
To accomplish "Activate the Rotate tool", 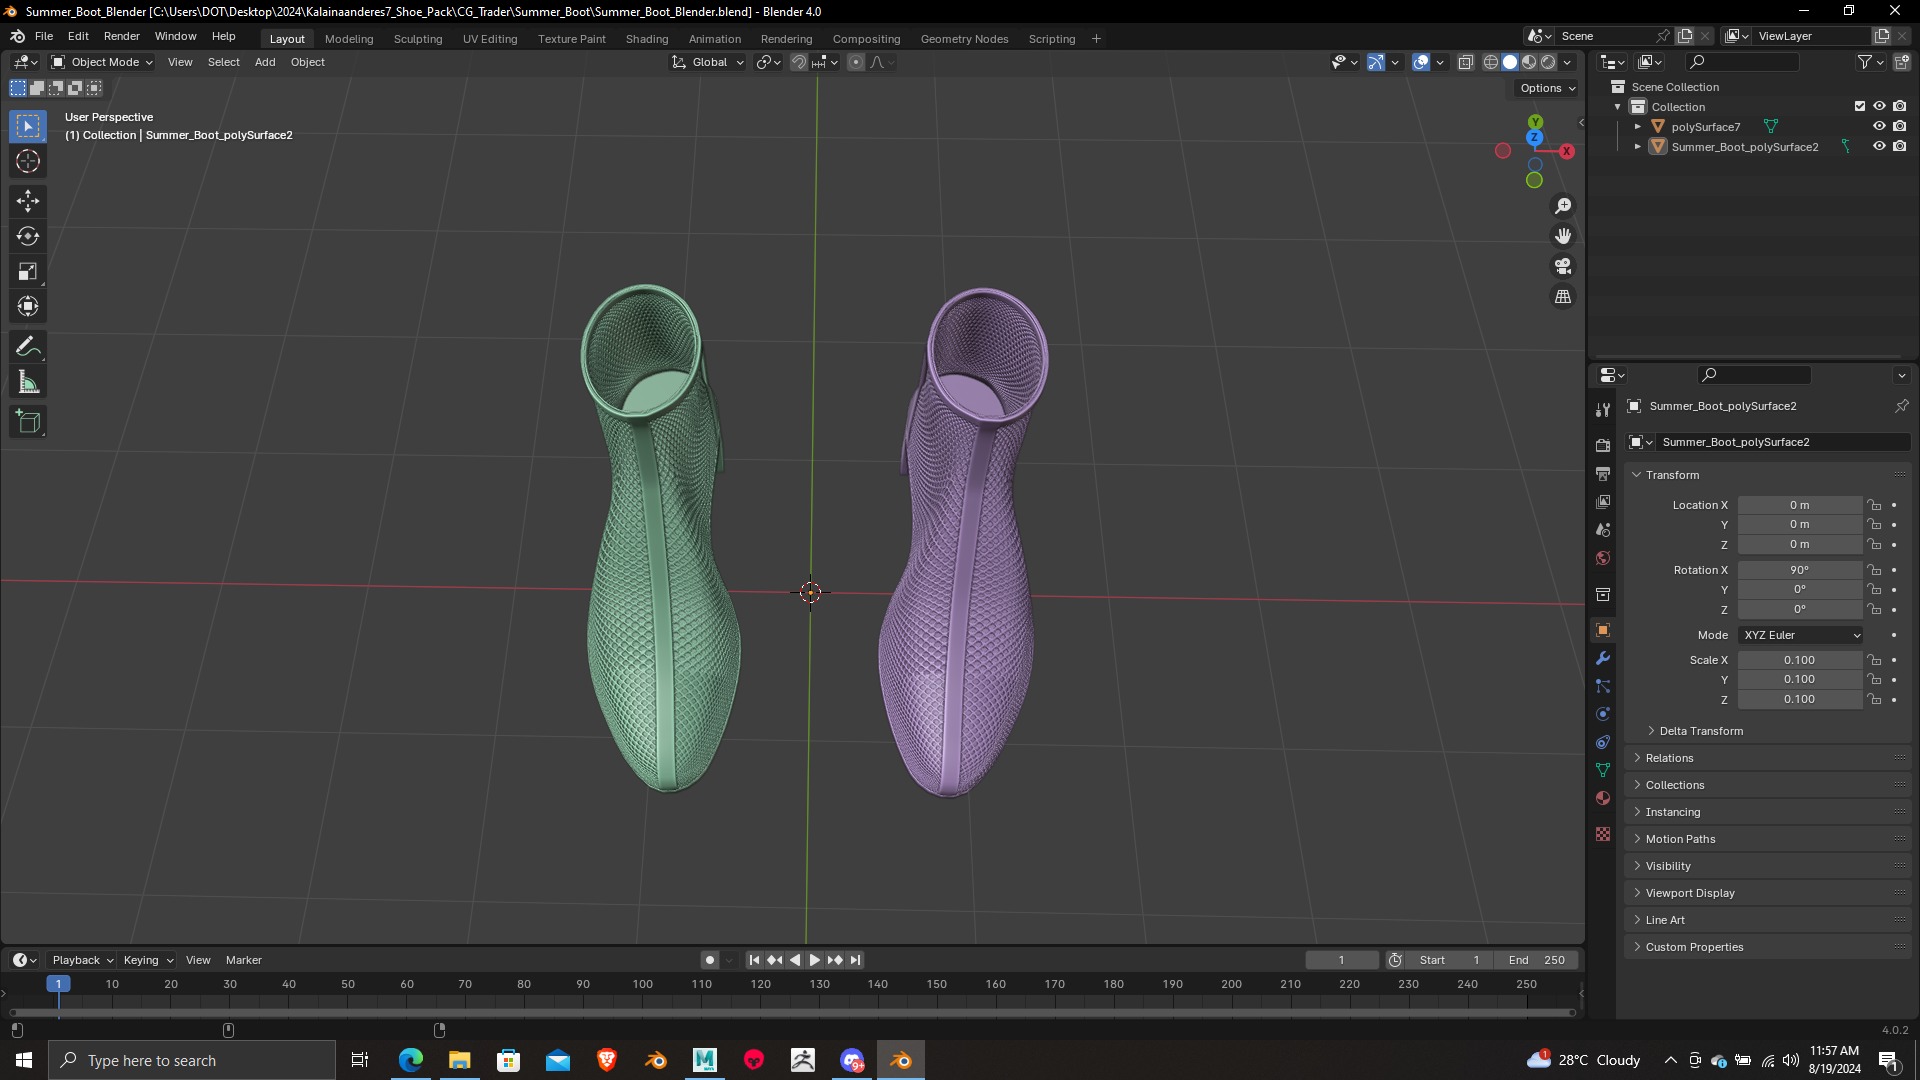I will (x=28, y=236).
